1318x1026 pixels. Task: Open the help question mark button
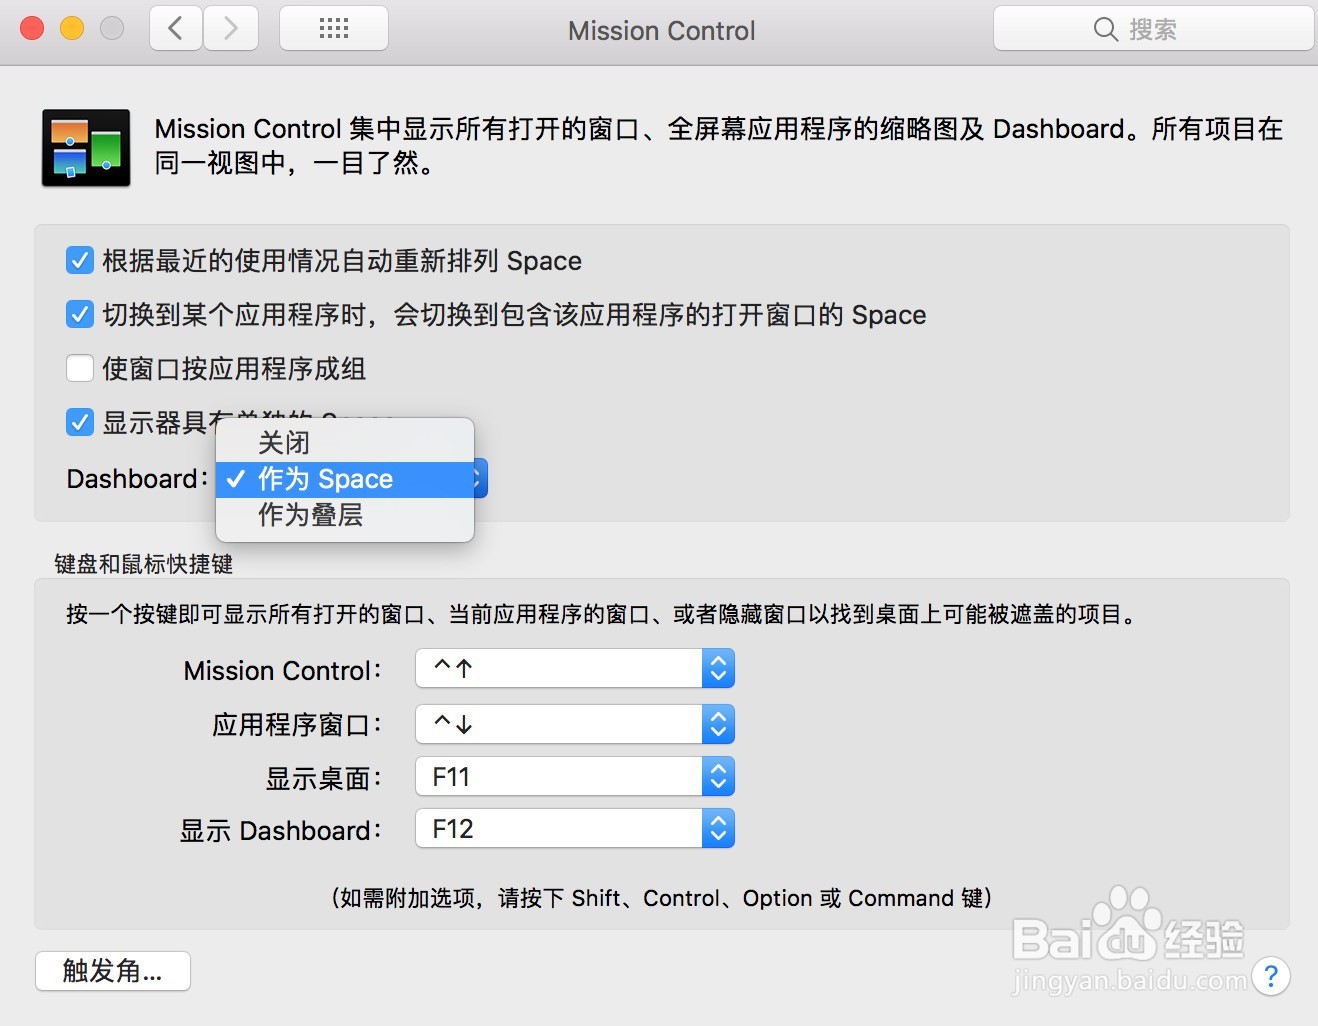(1270, 975)
